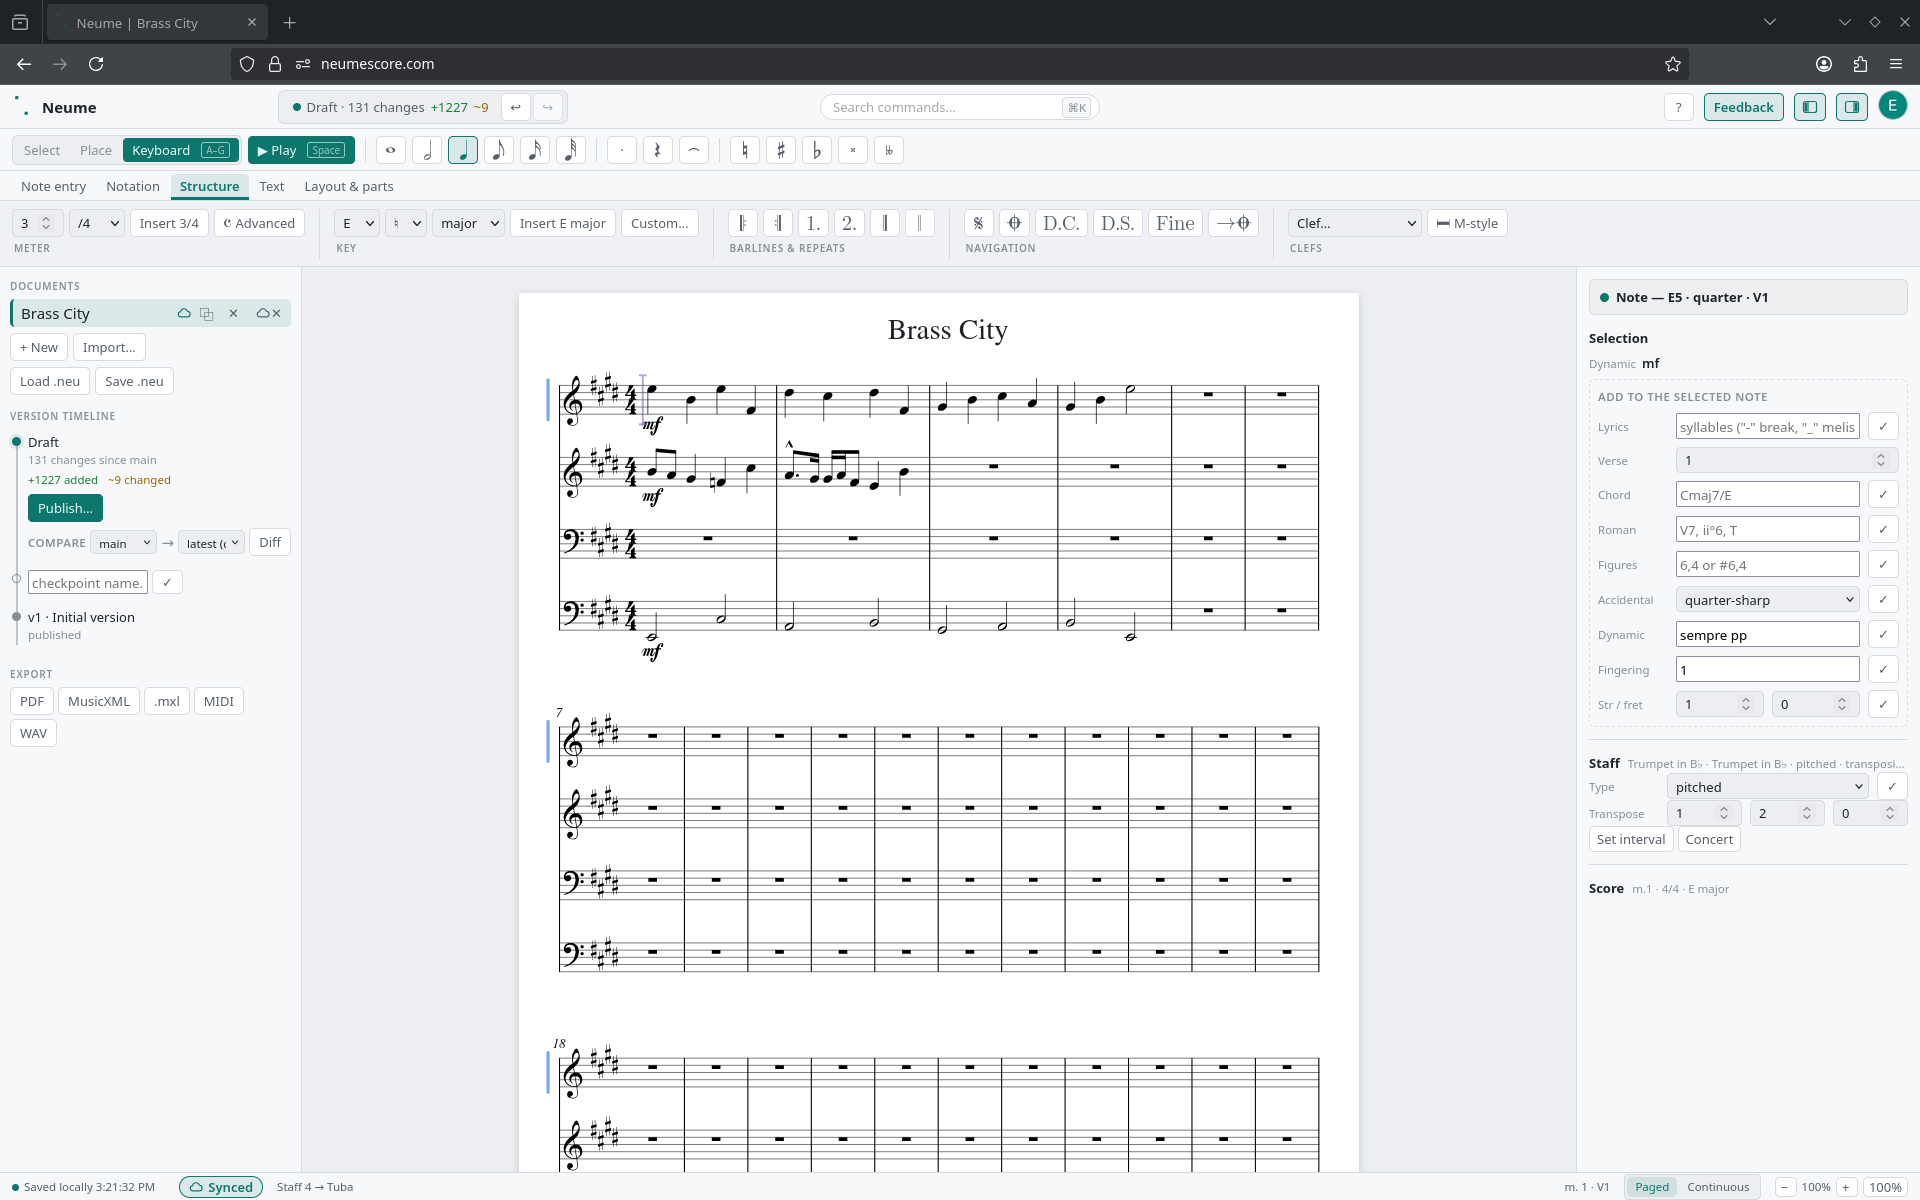Select whole note duration
This screenshot has height=1200, width=1920.
391,151
